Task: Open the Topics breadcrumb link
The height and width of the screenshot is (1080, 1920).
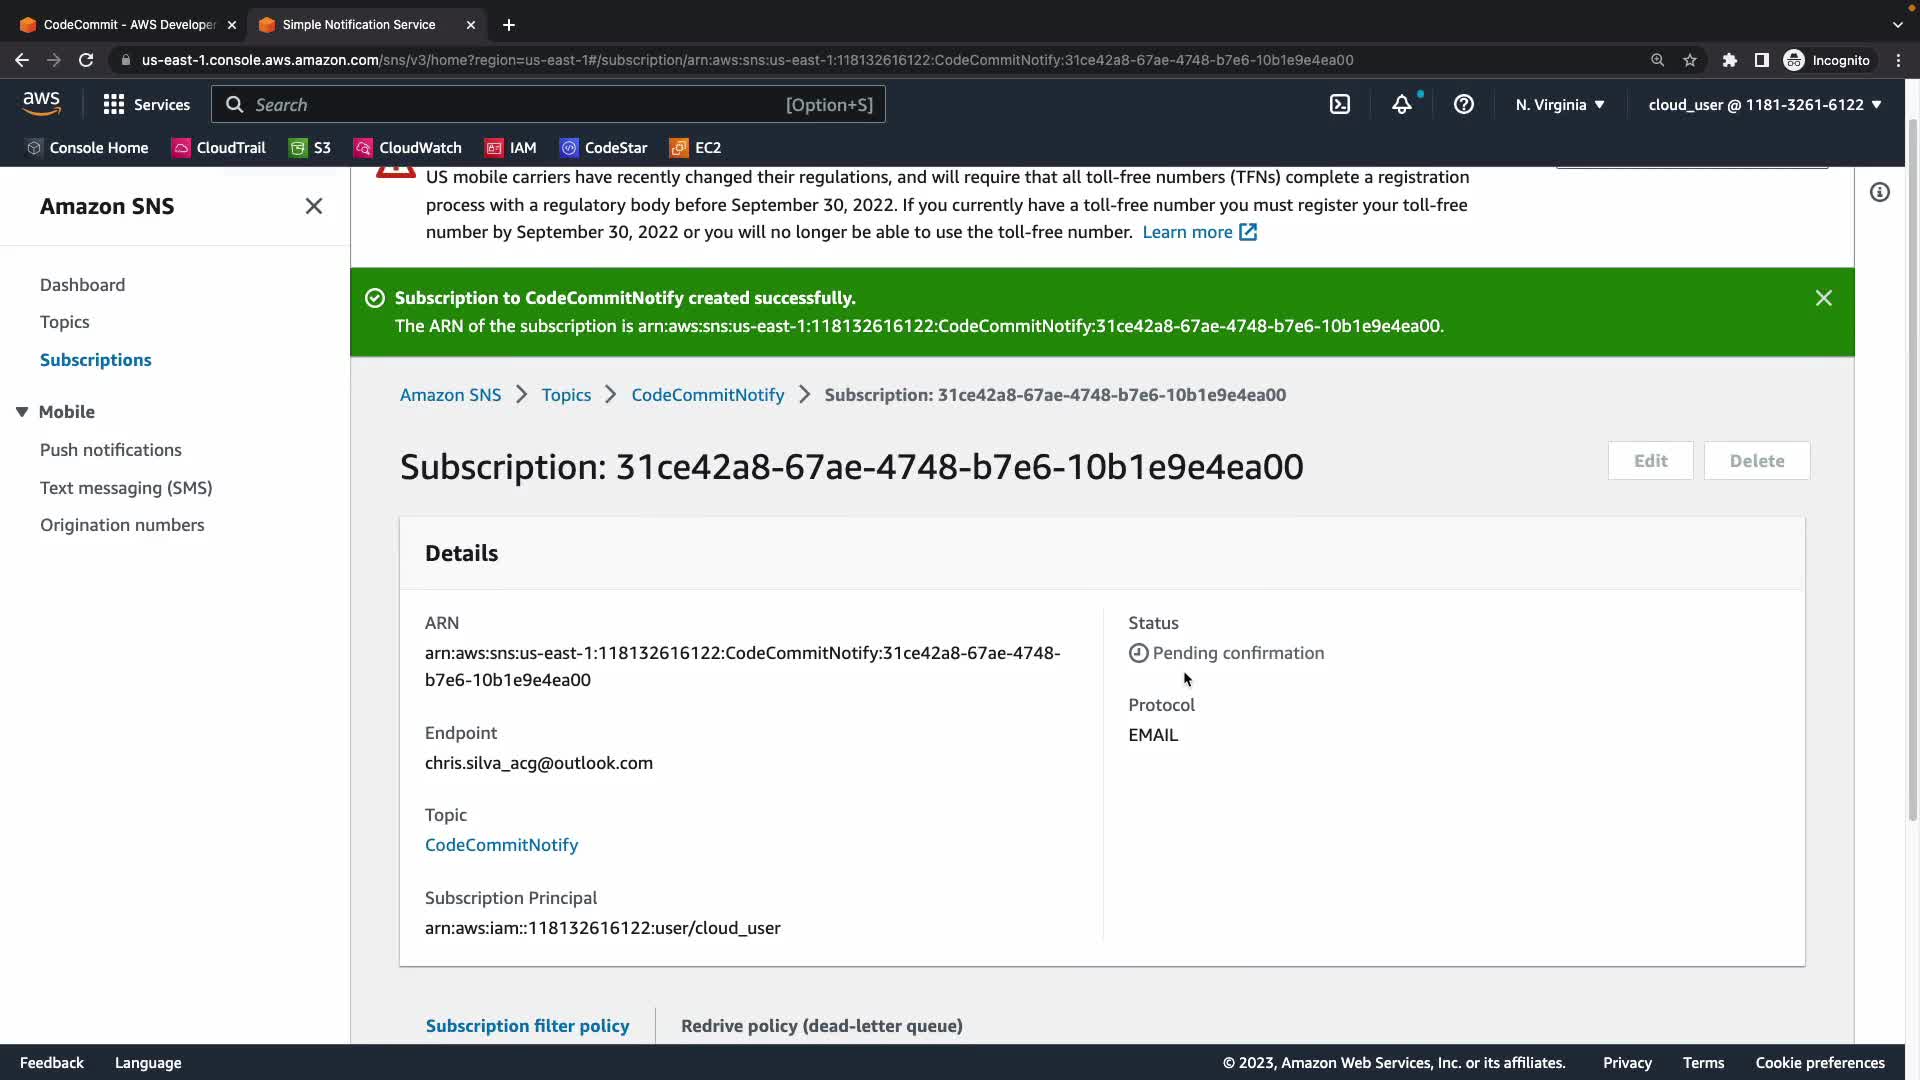Action: click(x=566, y=395)
